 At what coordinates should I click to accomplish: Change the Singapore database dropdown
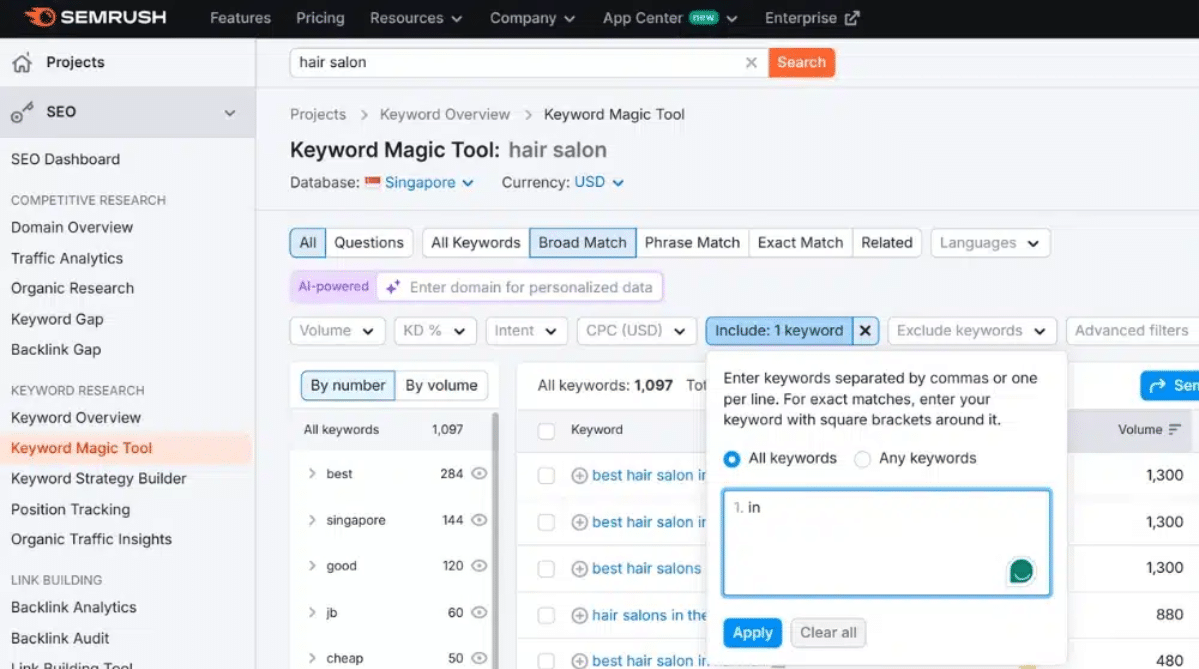coord(429,183)
